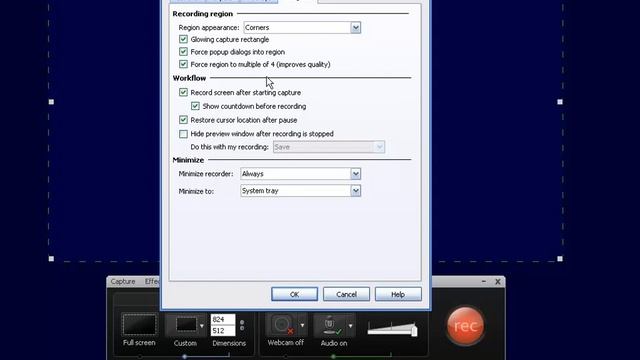This screenshot has height=360, width=640.
Task: Select the Full screen capture icon
Action: tap(139, 325)
